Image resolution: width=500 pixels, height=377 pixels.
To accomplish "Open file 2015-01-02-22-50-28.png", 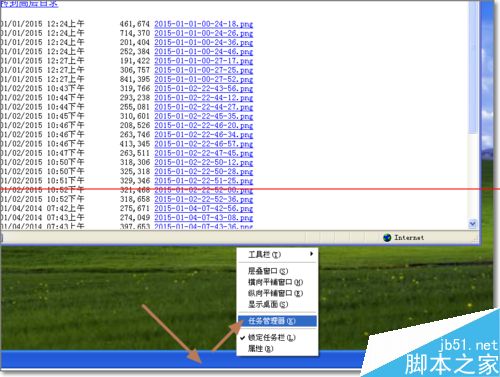I will point(203,172).
